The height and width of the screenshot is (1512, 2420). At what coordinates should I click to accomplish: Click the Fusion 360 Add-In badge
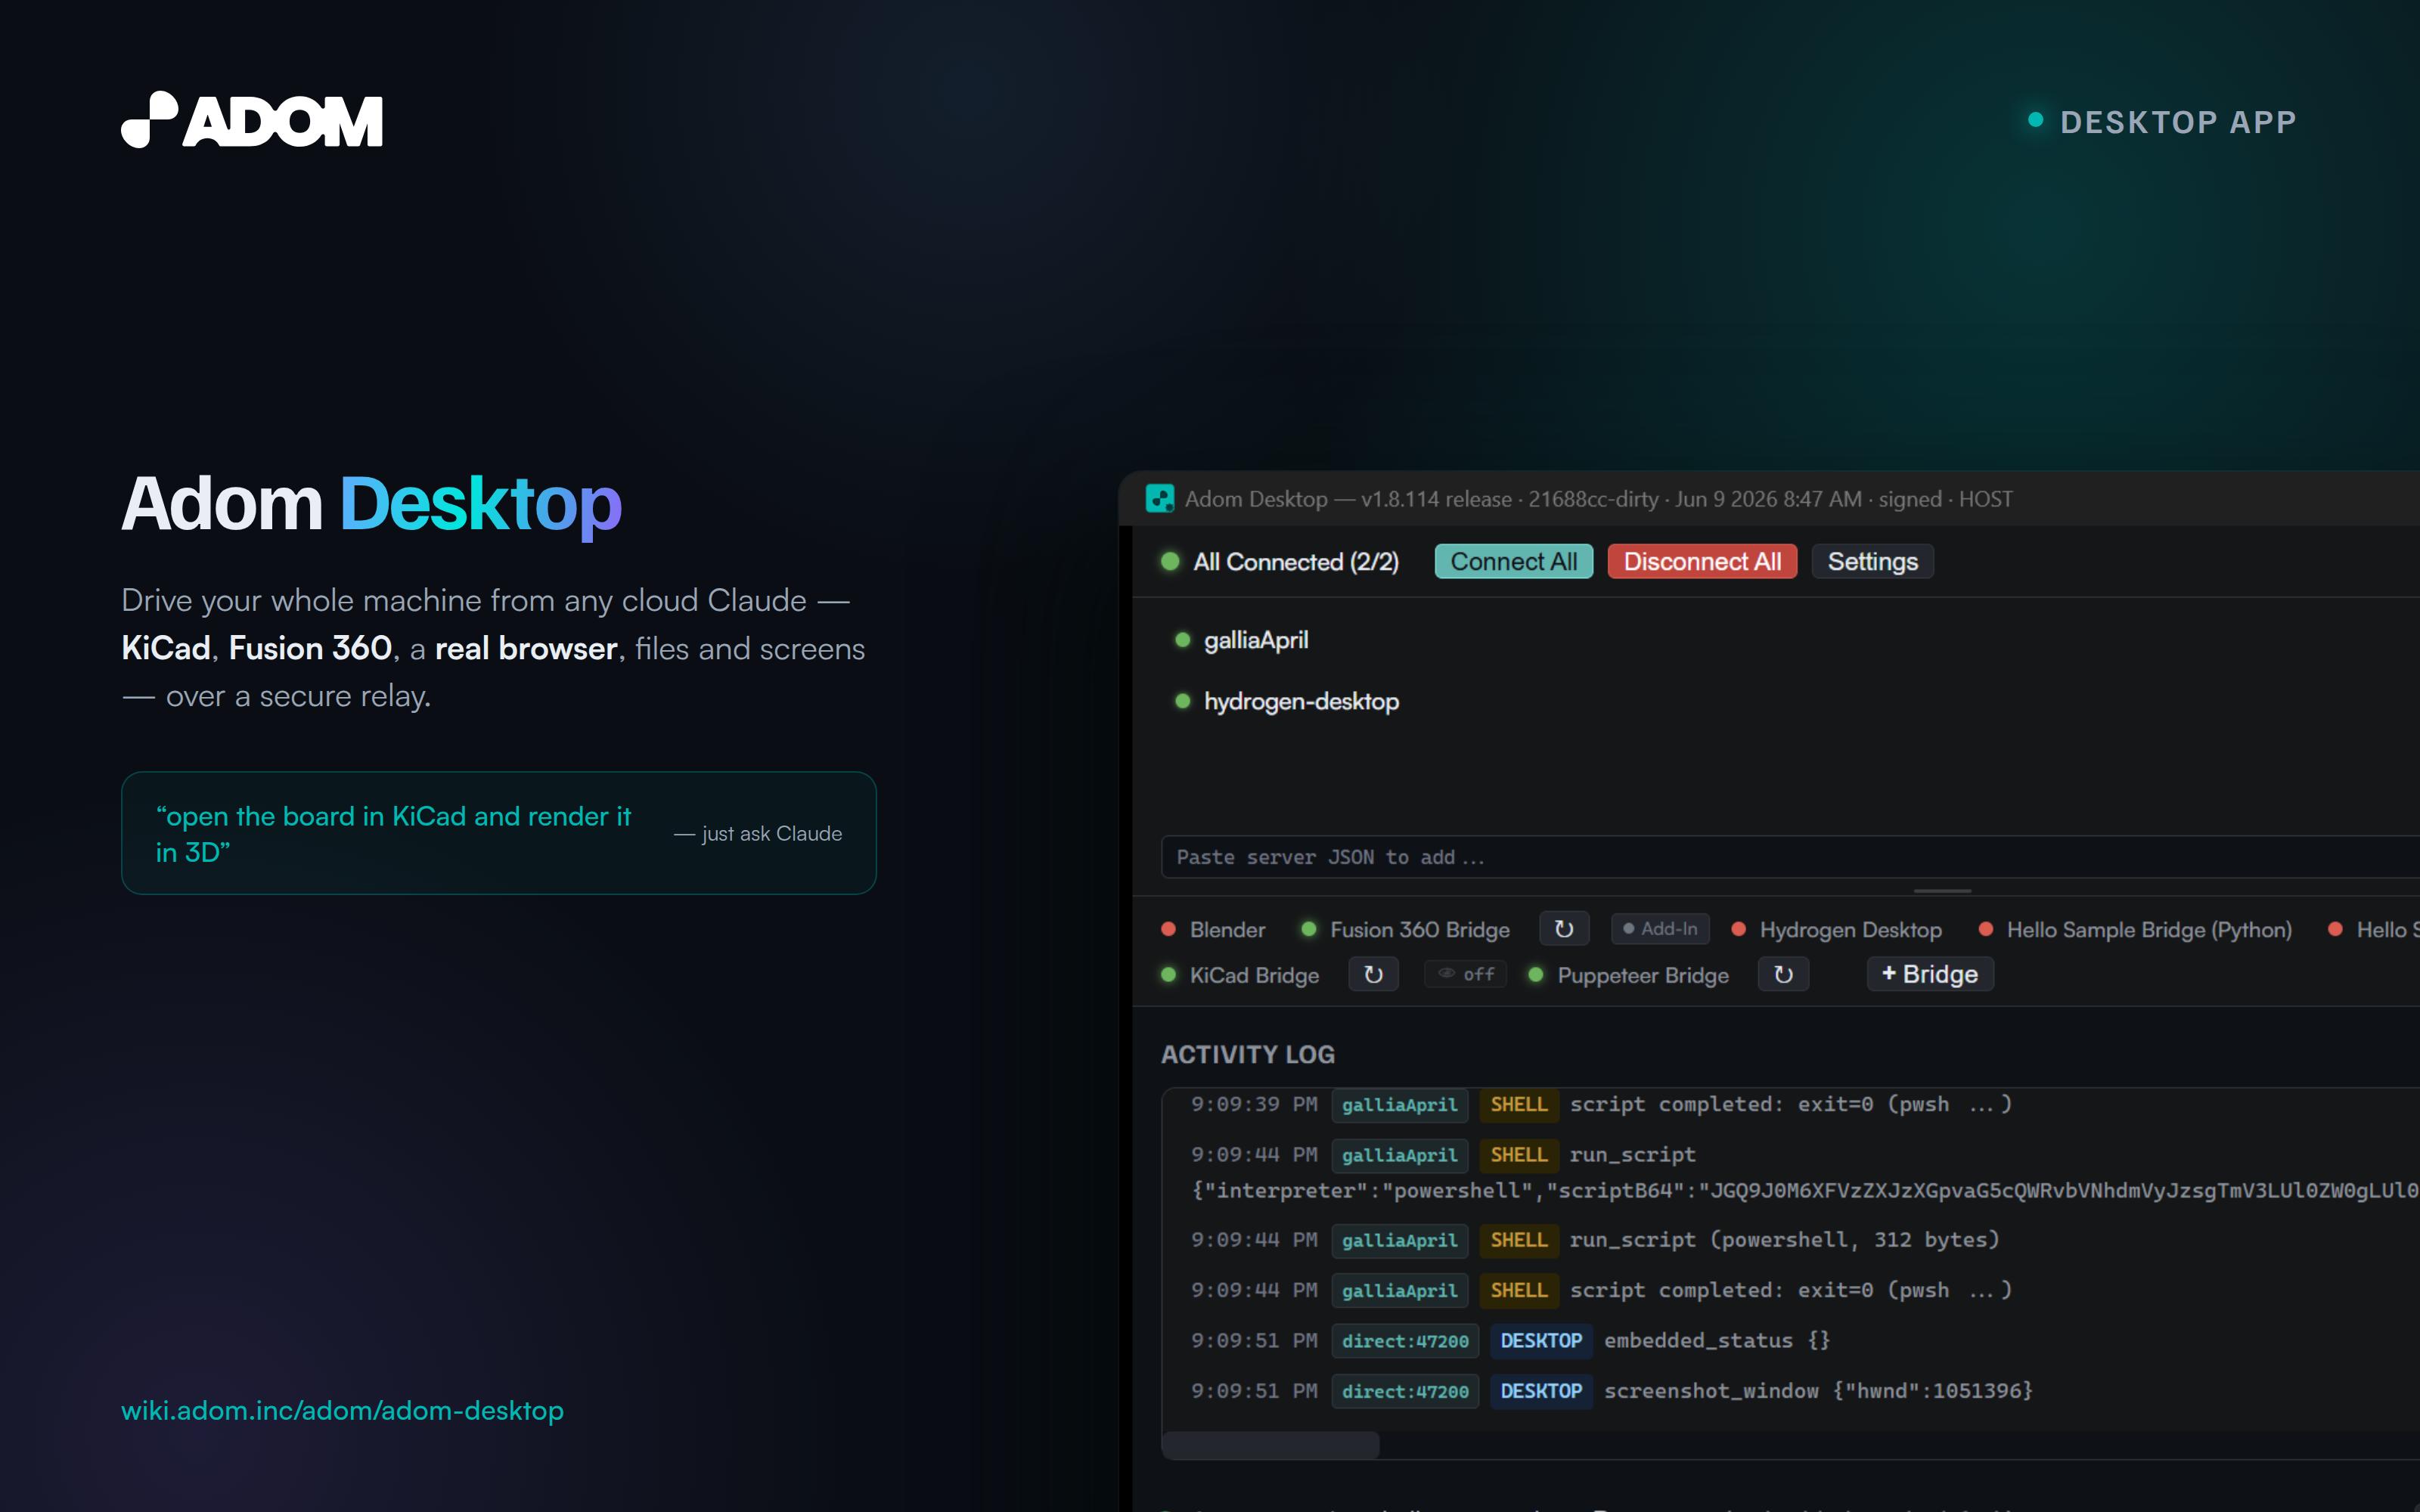tap(1660, 929)
